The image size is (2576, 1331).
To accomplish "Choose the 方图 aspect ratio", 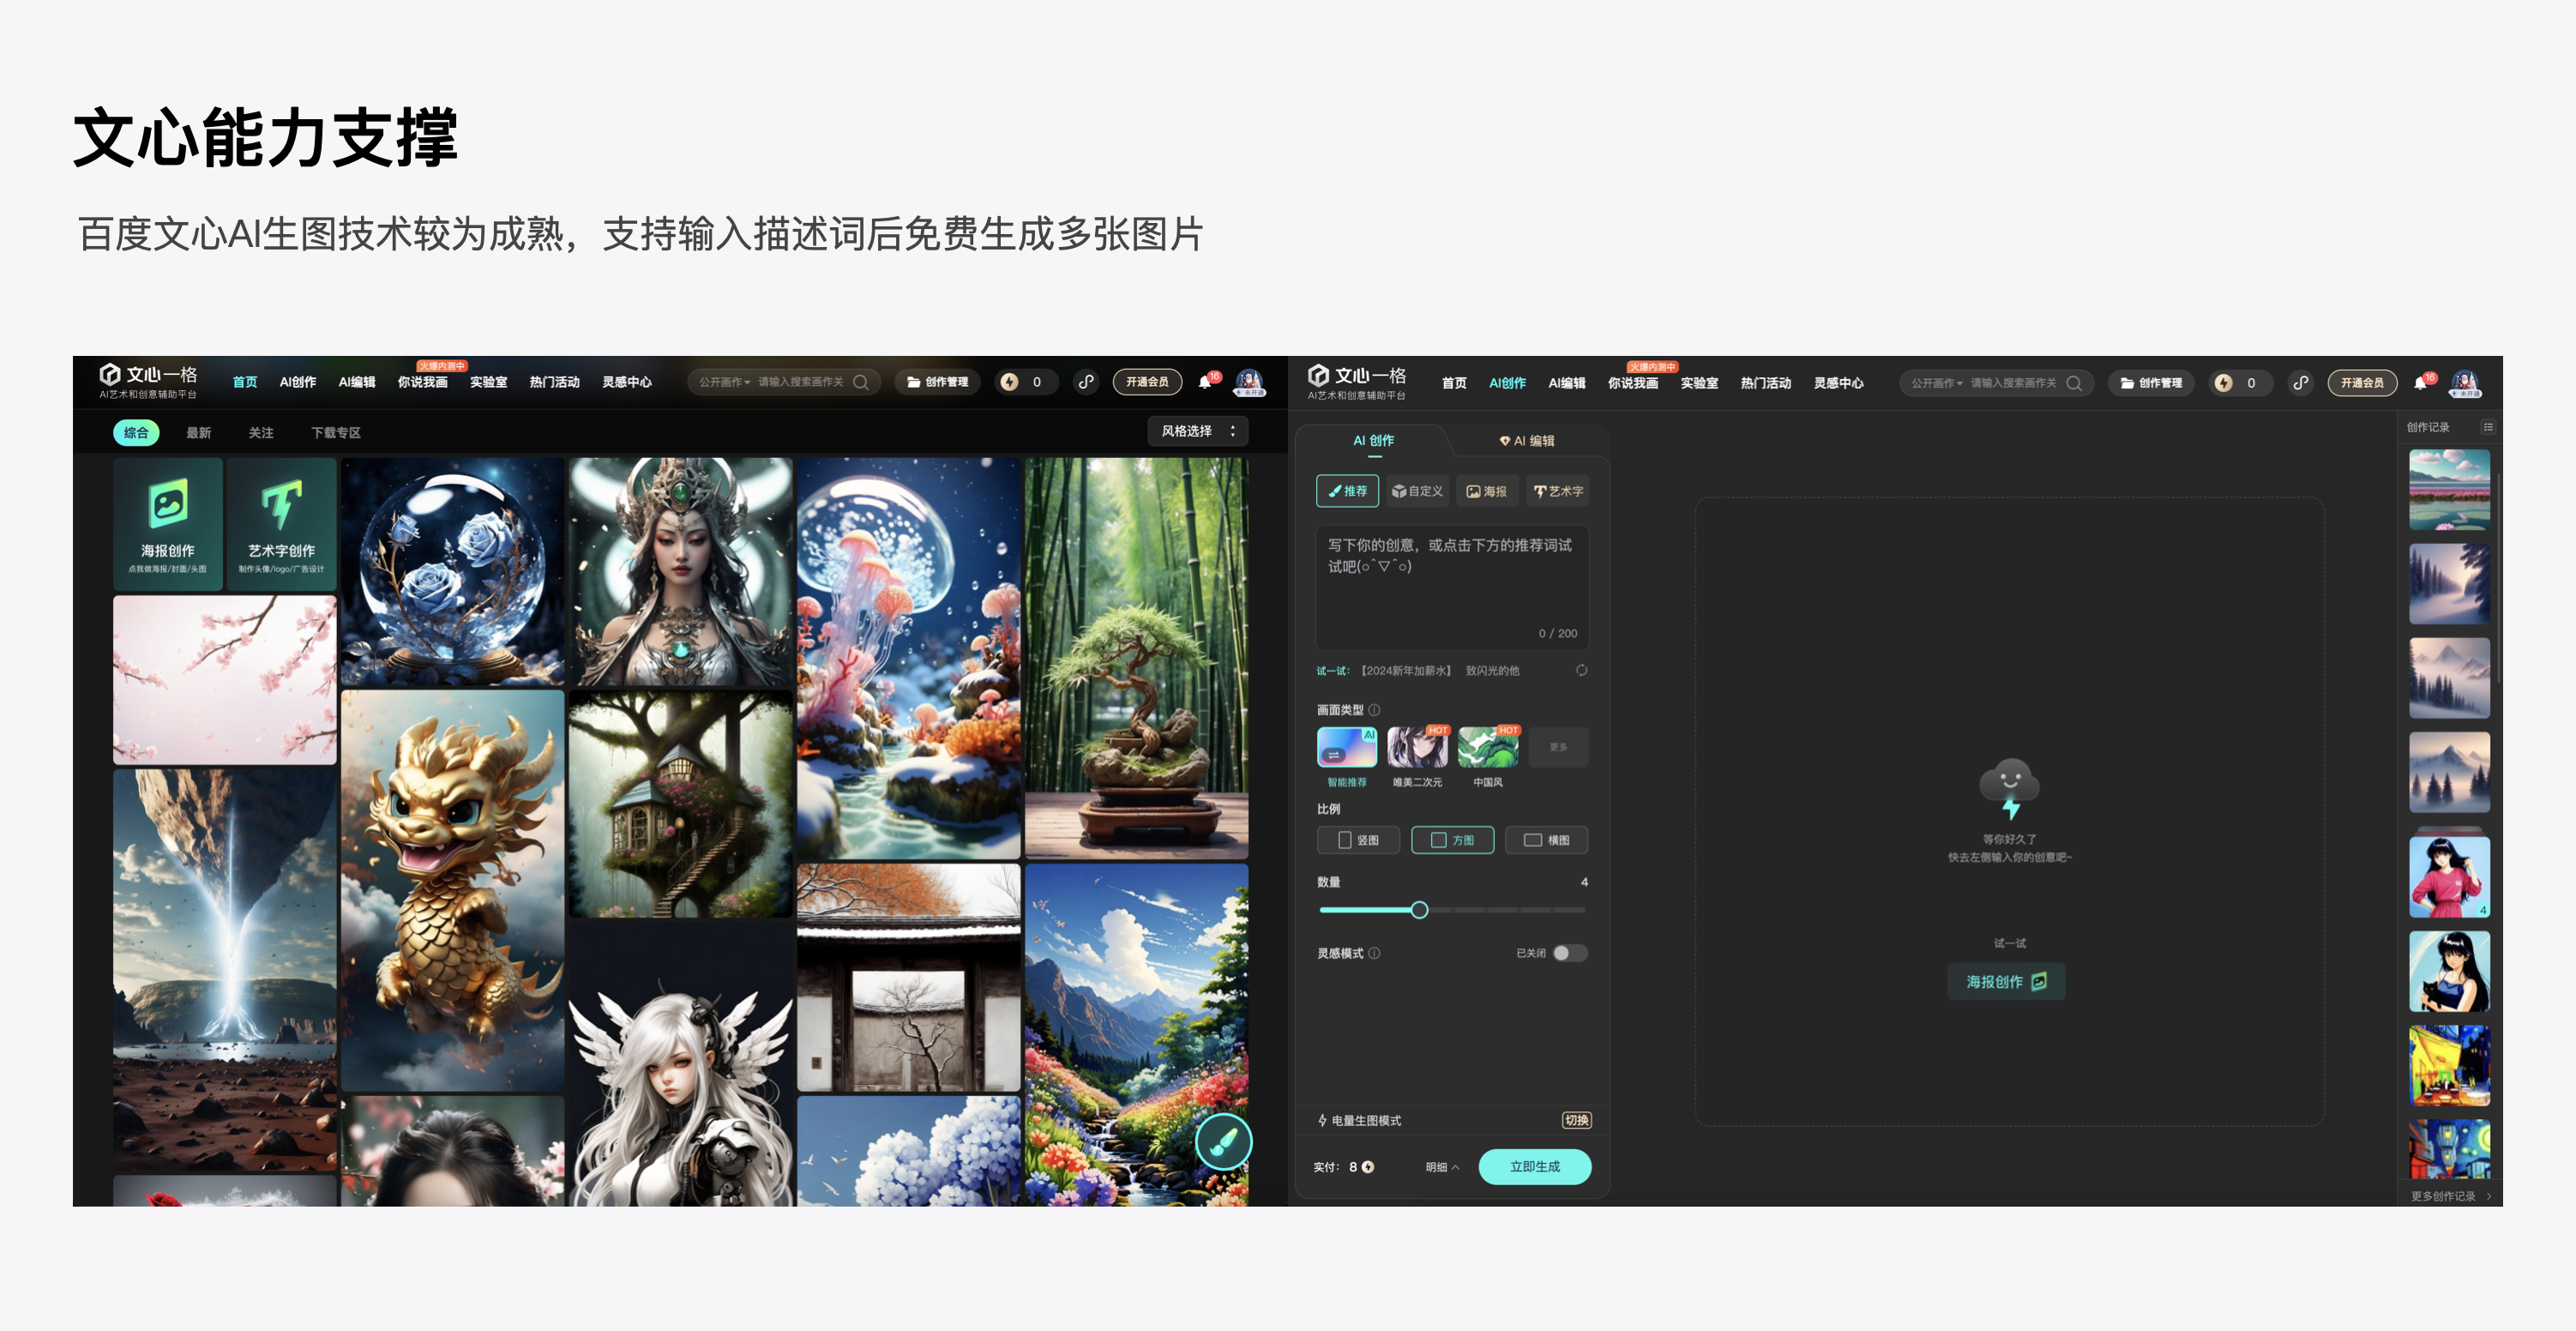I will tap(1452, 840).
